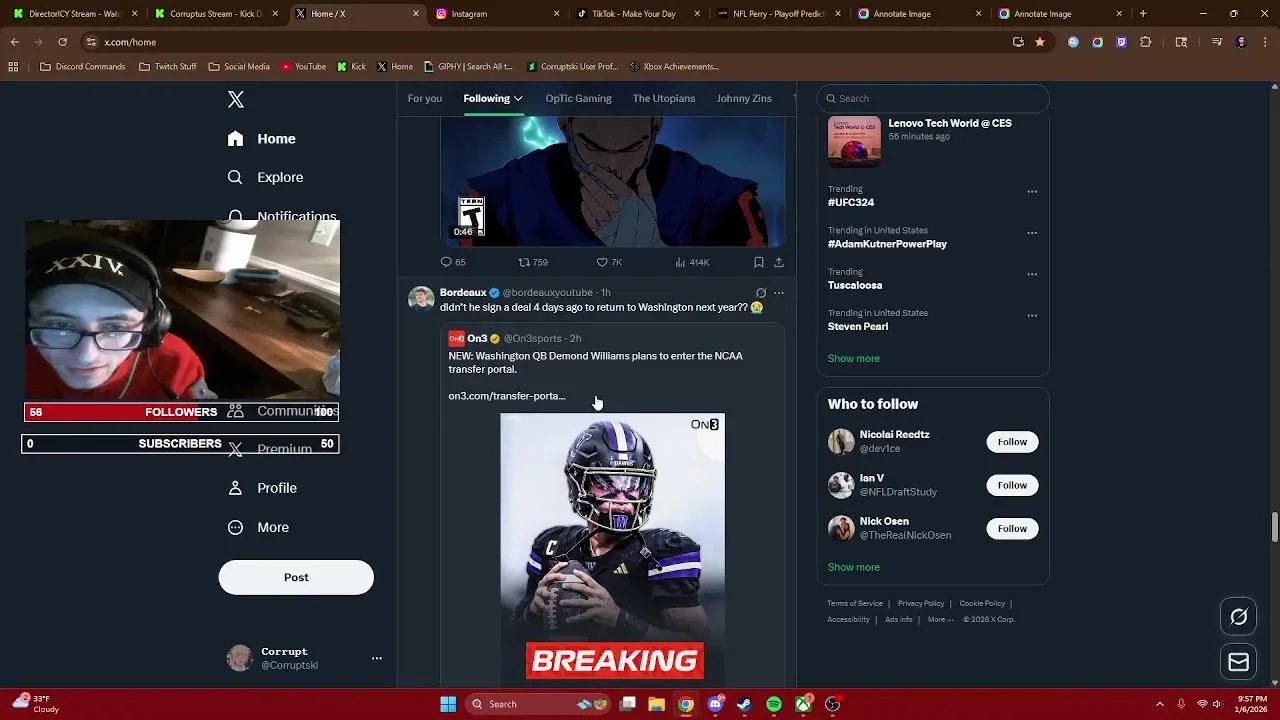Open Bordeaux profile avatar
Image resolution: width=1280 pixels, height=720 pixels.
[x=421, y=299]
